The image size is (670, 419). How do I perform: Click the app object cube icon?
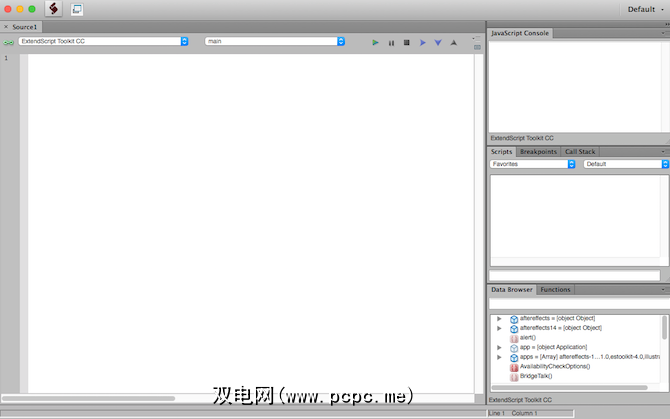point(514,348)
